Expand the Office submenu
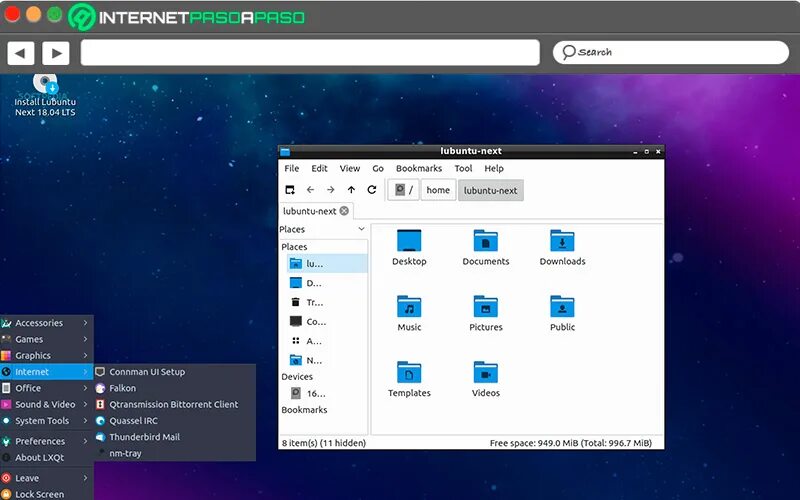The image size is (800, 500). [x=46, y=388]
